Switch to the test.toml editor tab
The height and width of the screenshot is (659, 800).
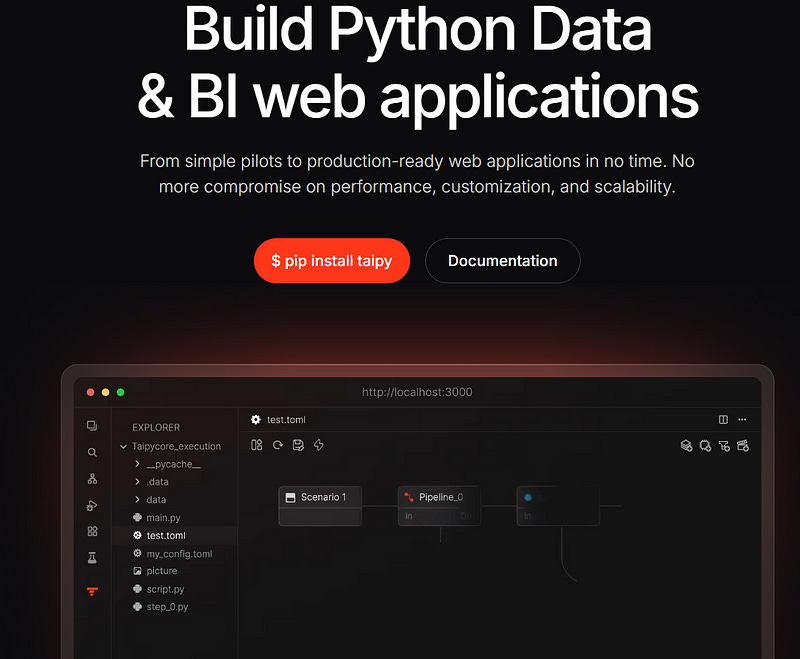point(279,420)
